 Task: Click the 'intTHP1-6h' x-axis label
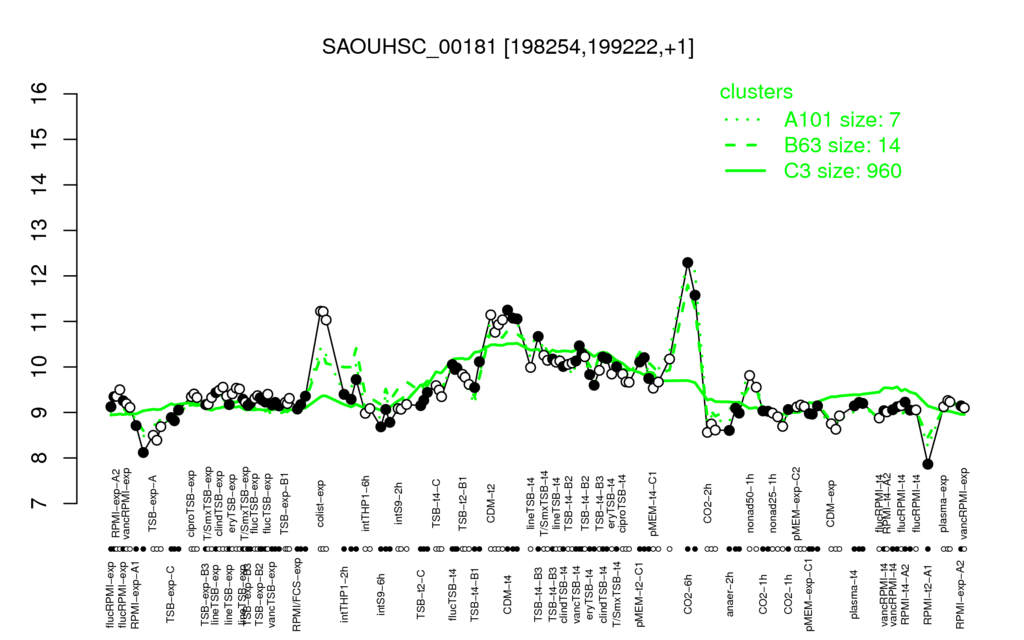[x=366, y=504]
